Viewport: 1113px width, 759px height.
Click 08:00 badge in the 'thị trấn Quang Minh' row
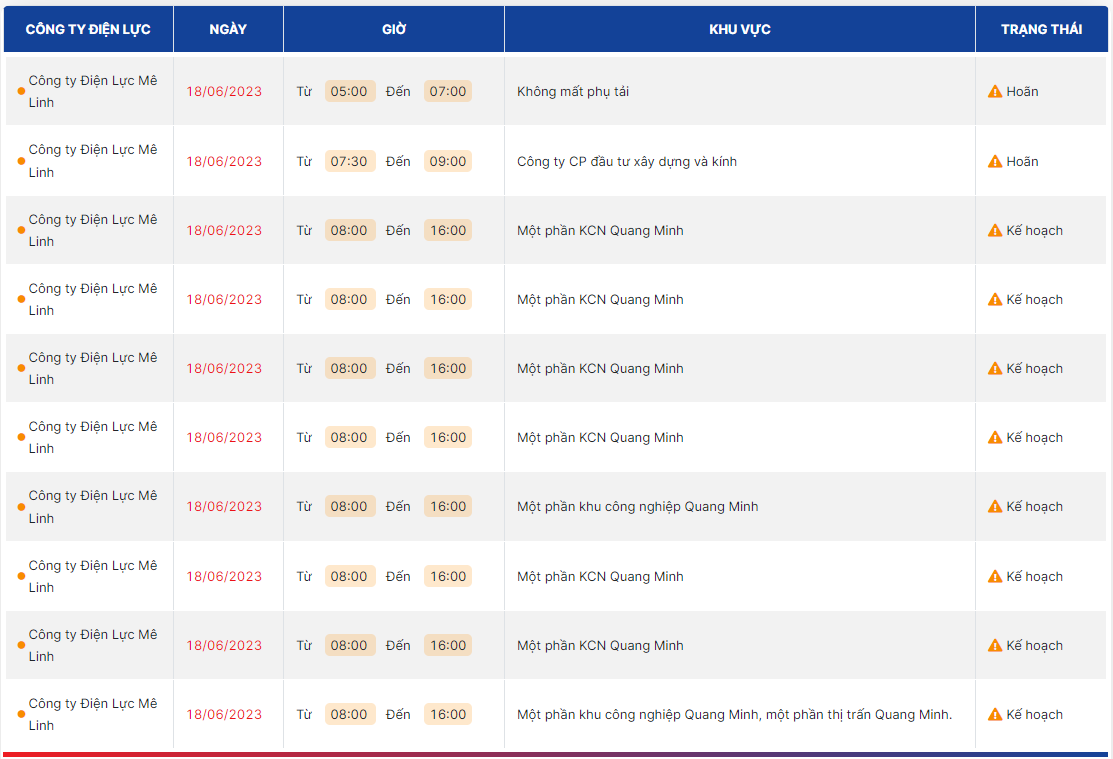coord(349,714)
